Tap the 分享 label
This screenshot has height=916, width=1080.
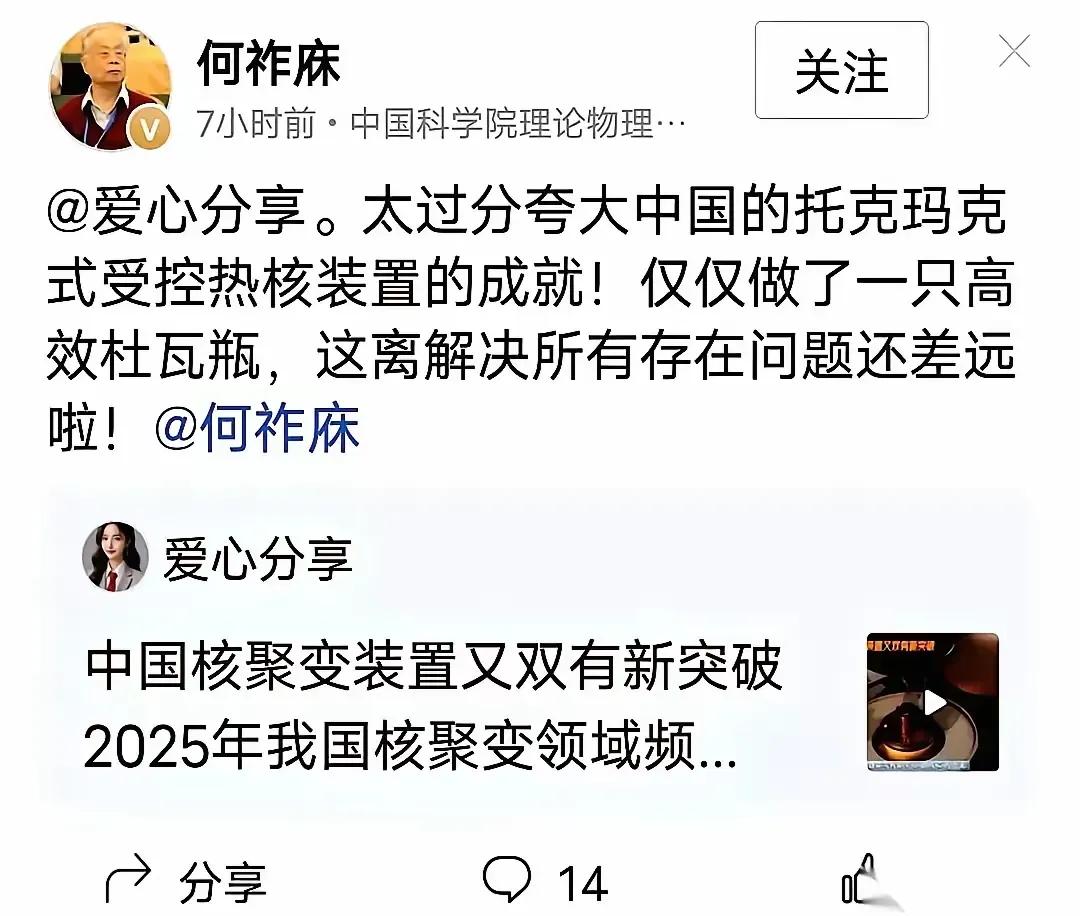222,882
